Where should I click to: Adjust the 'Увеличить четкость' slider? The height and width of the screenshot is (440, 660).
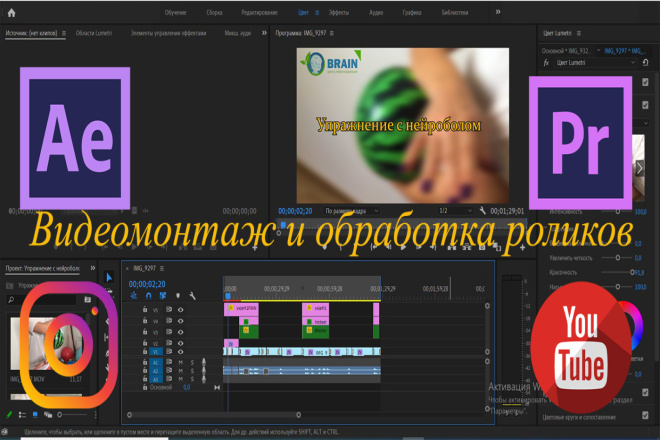coord(617,258)
